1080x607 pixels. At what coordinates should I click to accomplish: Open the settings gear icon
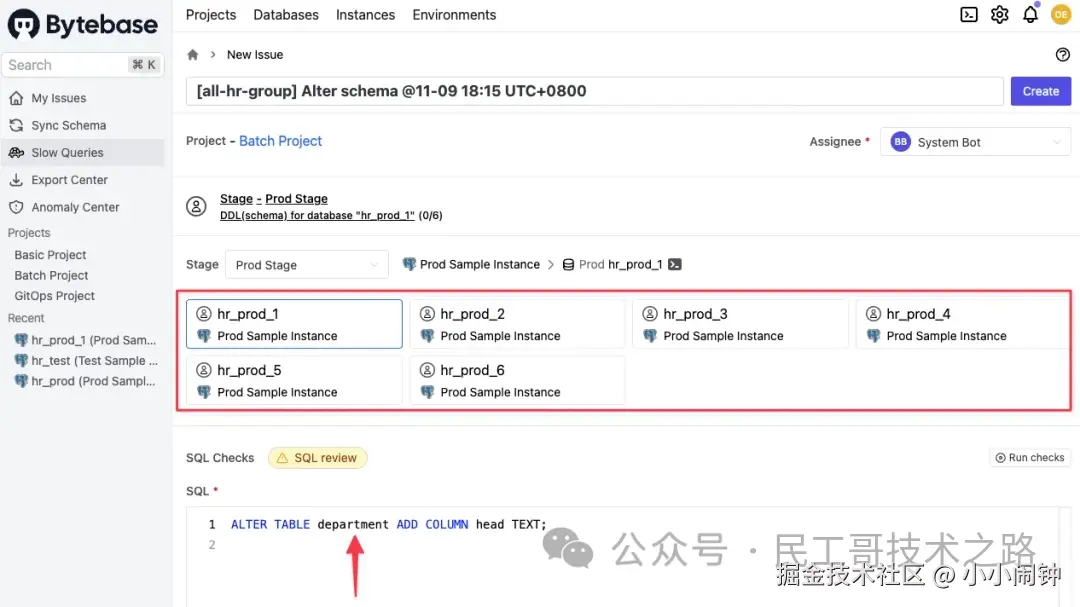pos(999,14)
